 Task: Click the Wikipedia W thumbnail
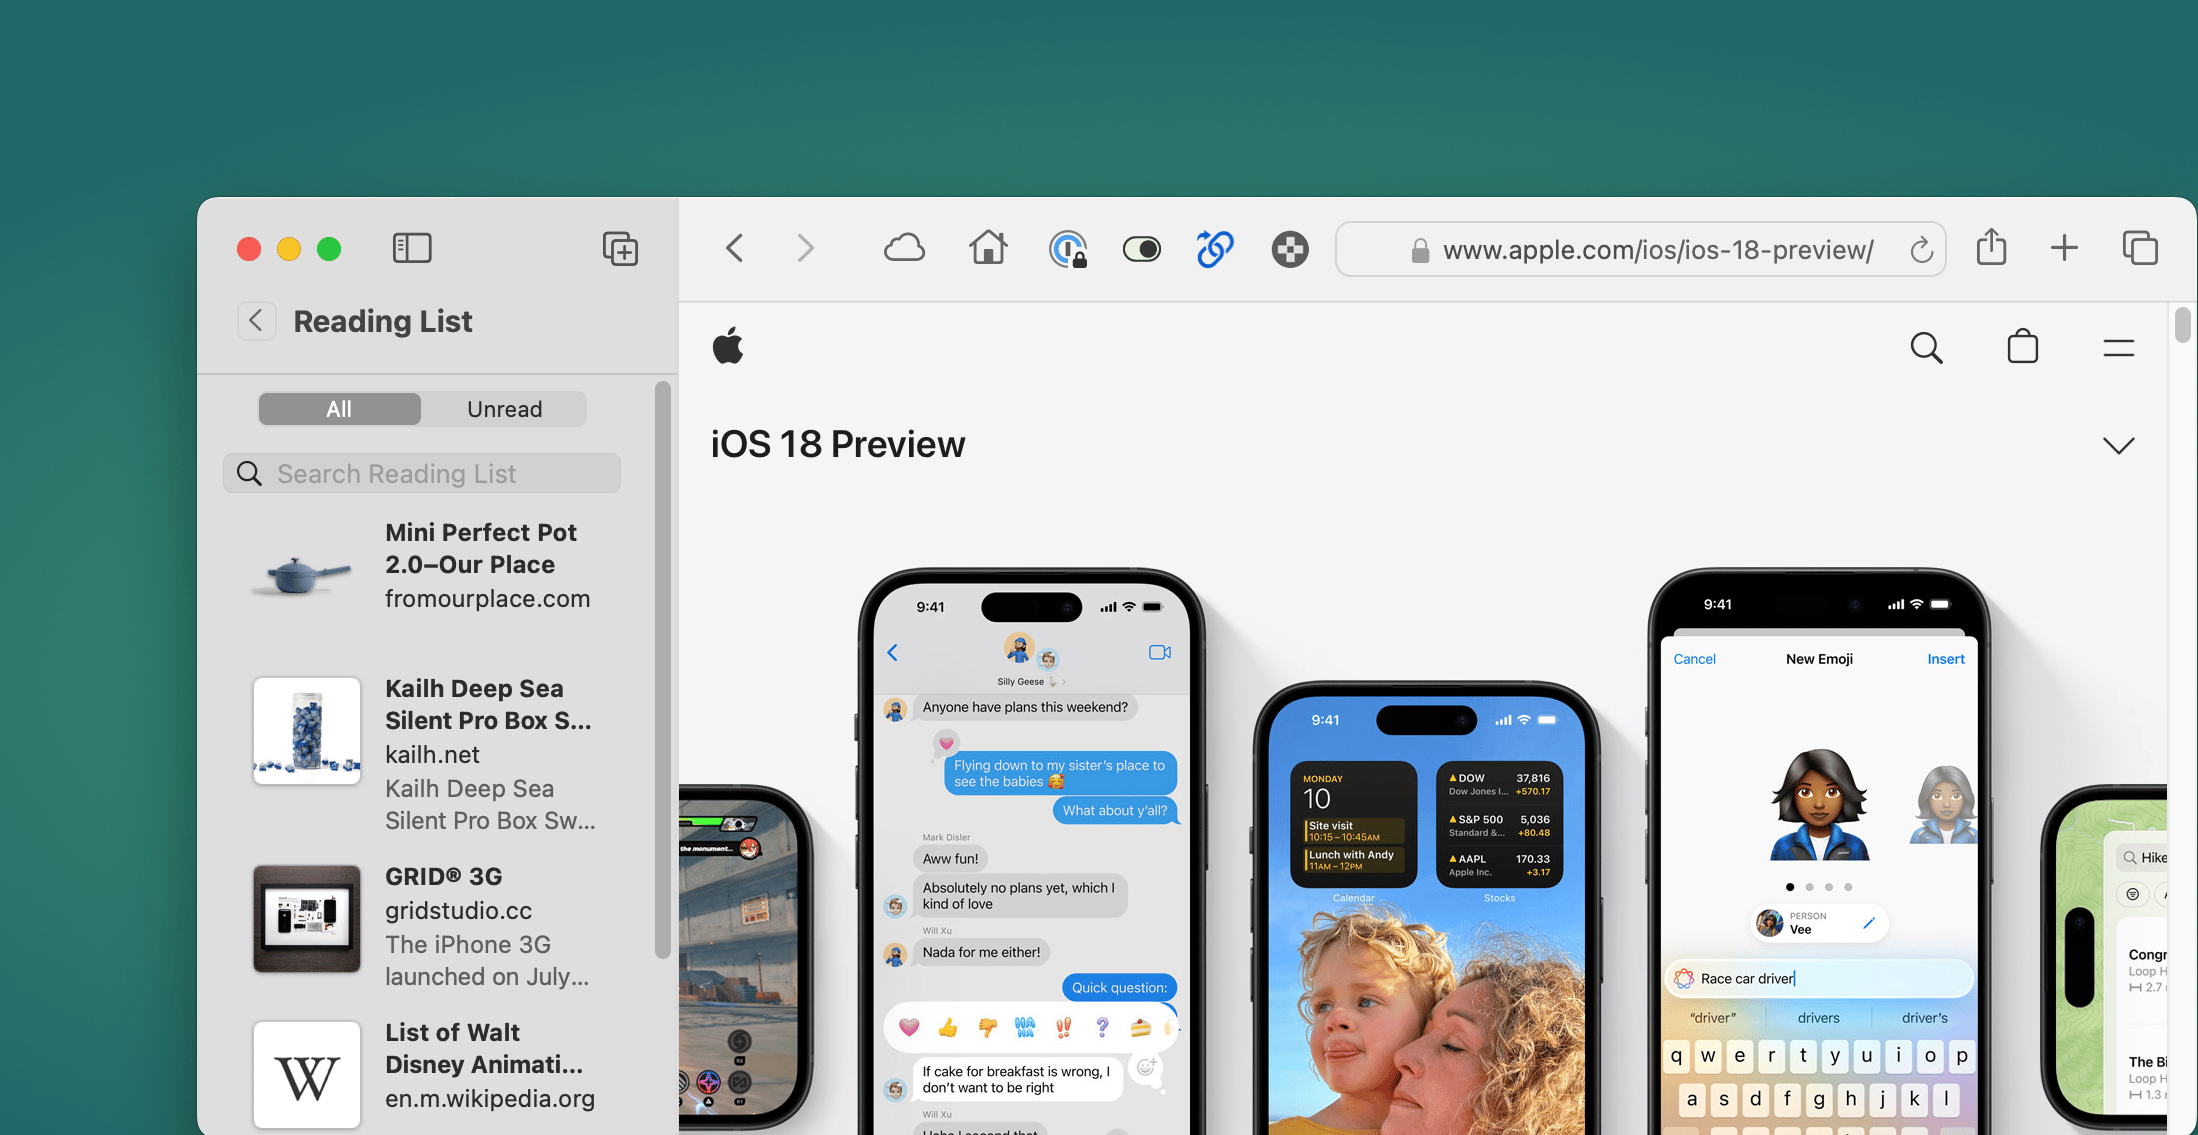tap(306, 1075)
